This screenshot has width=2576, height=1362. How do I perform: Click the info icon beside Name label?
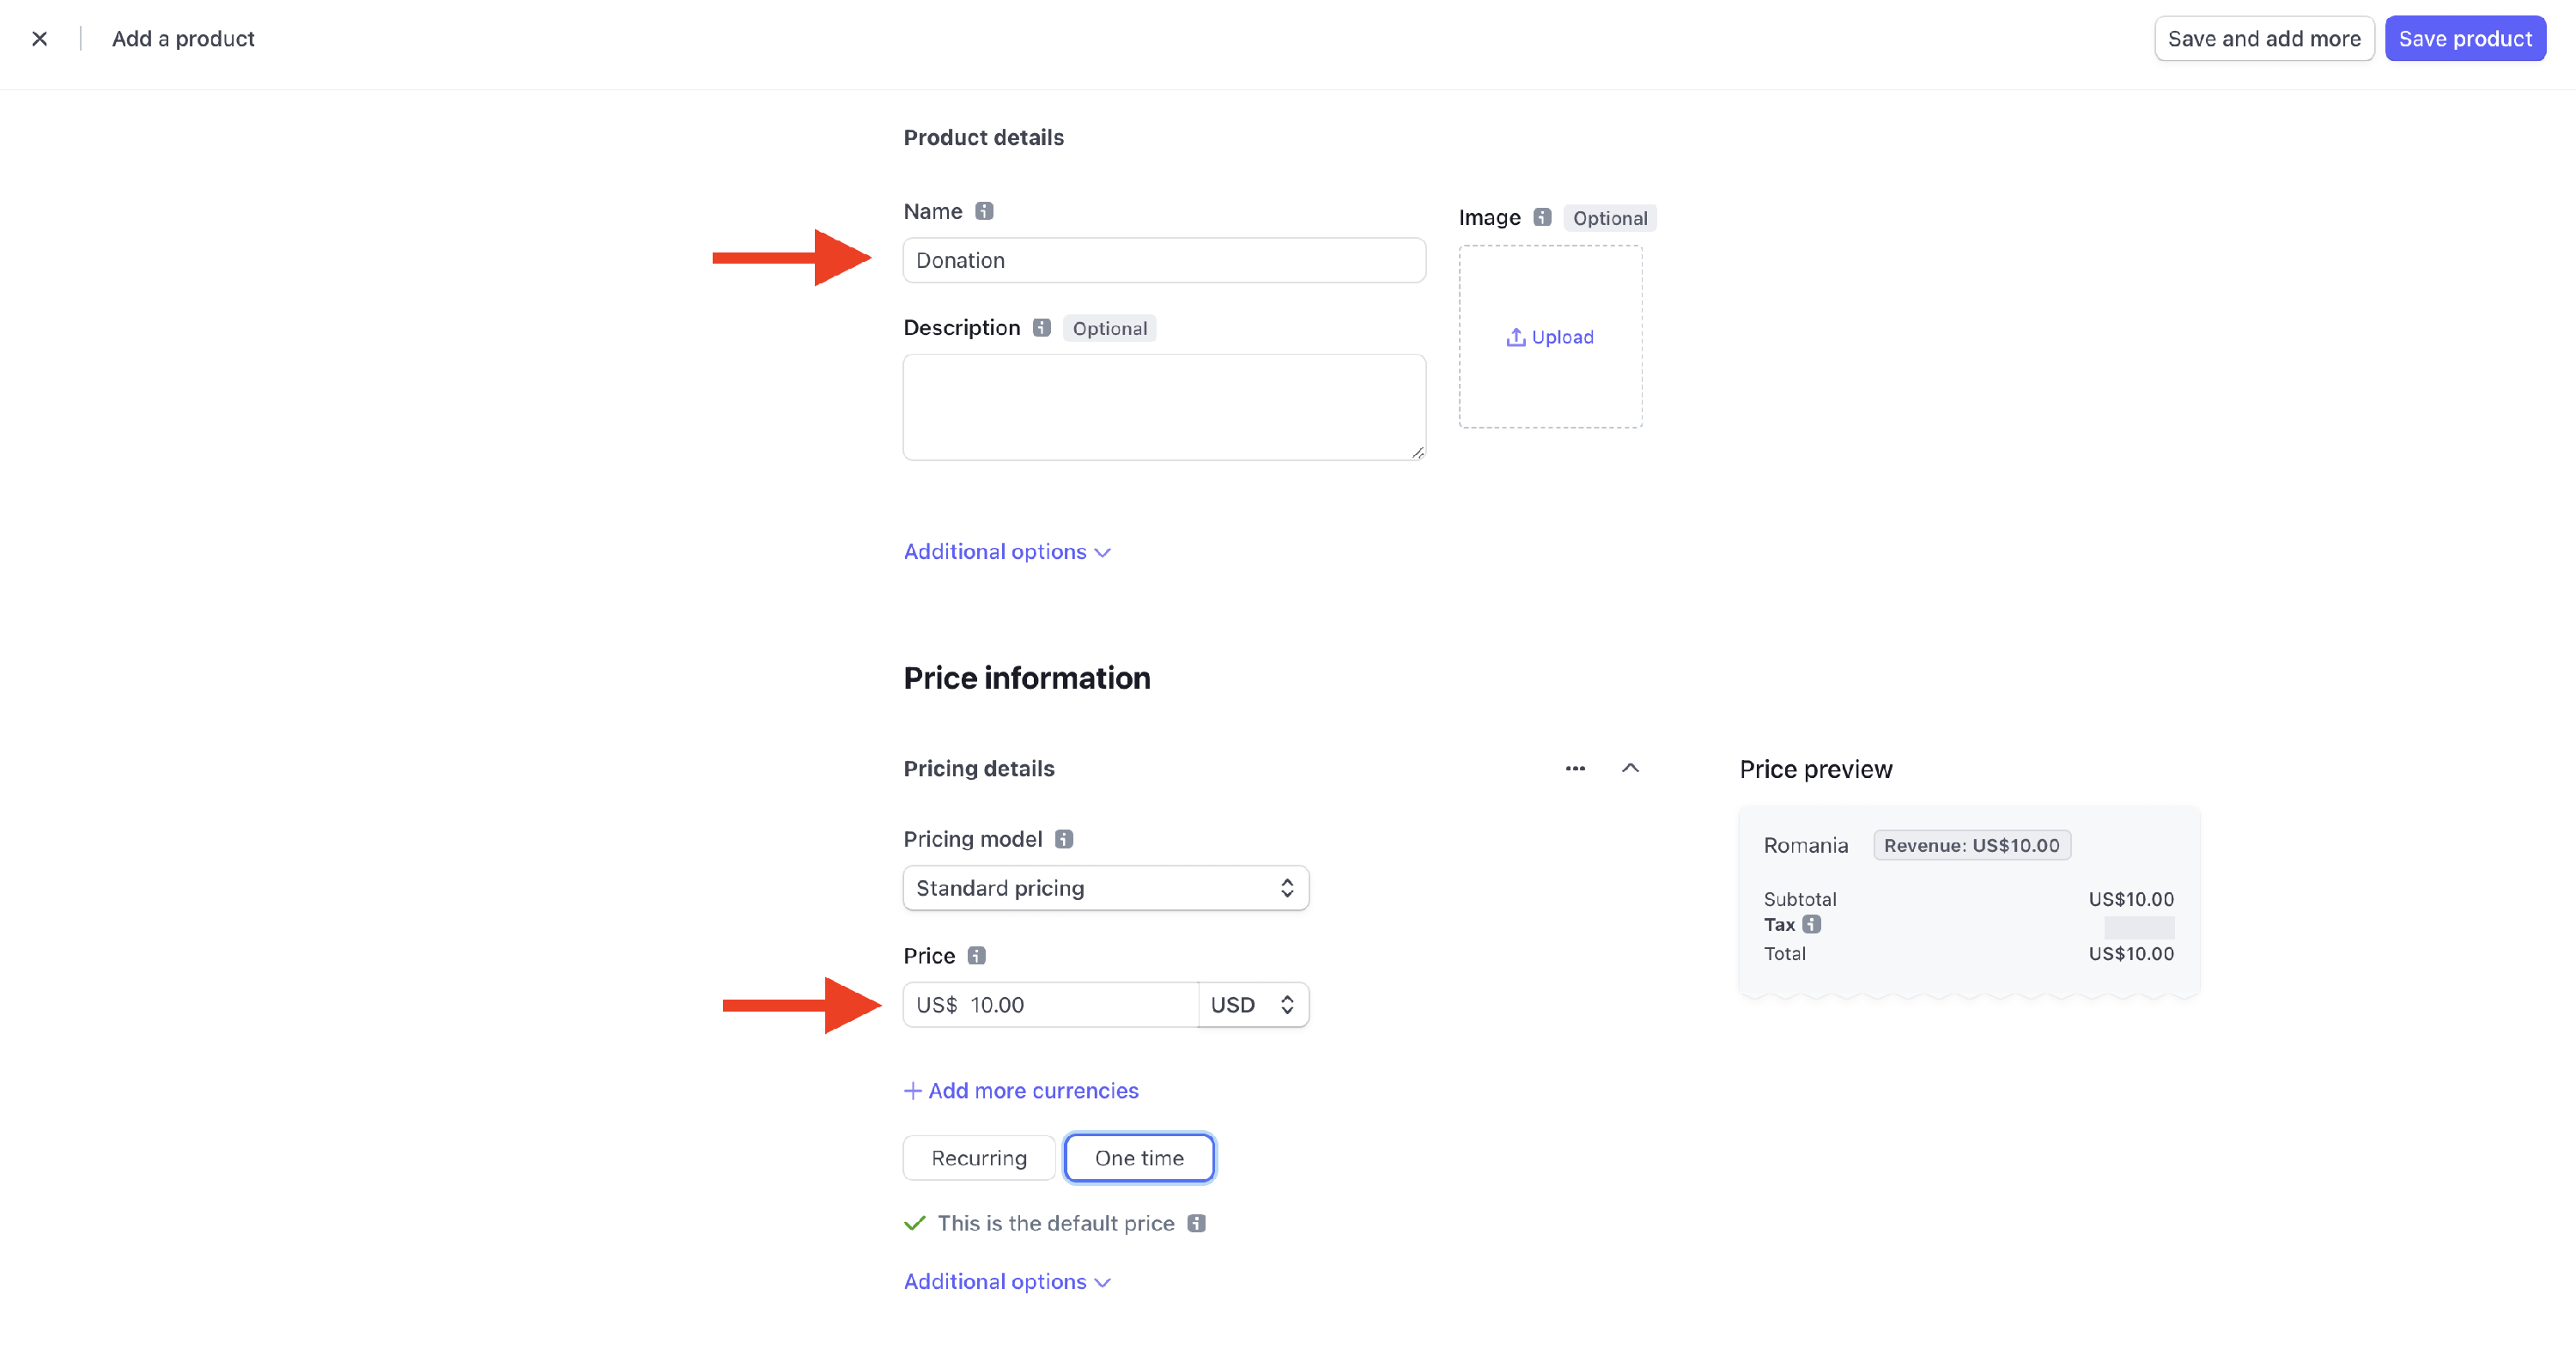[x=984, y=211]
